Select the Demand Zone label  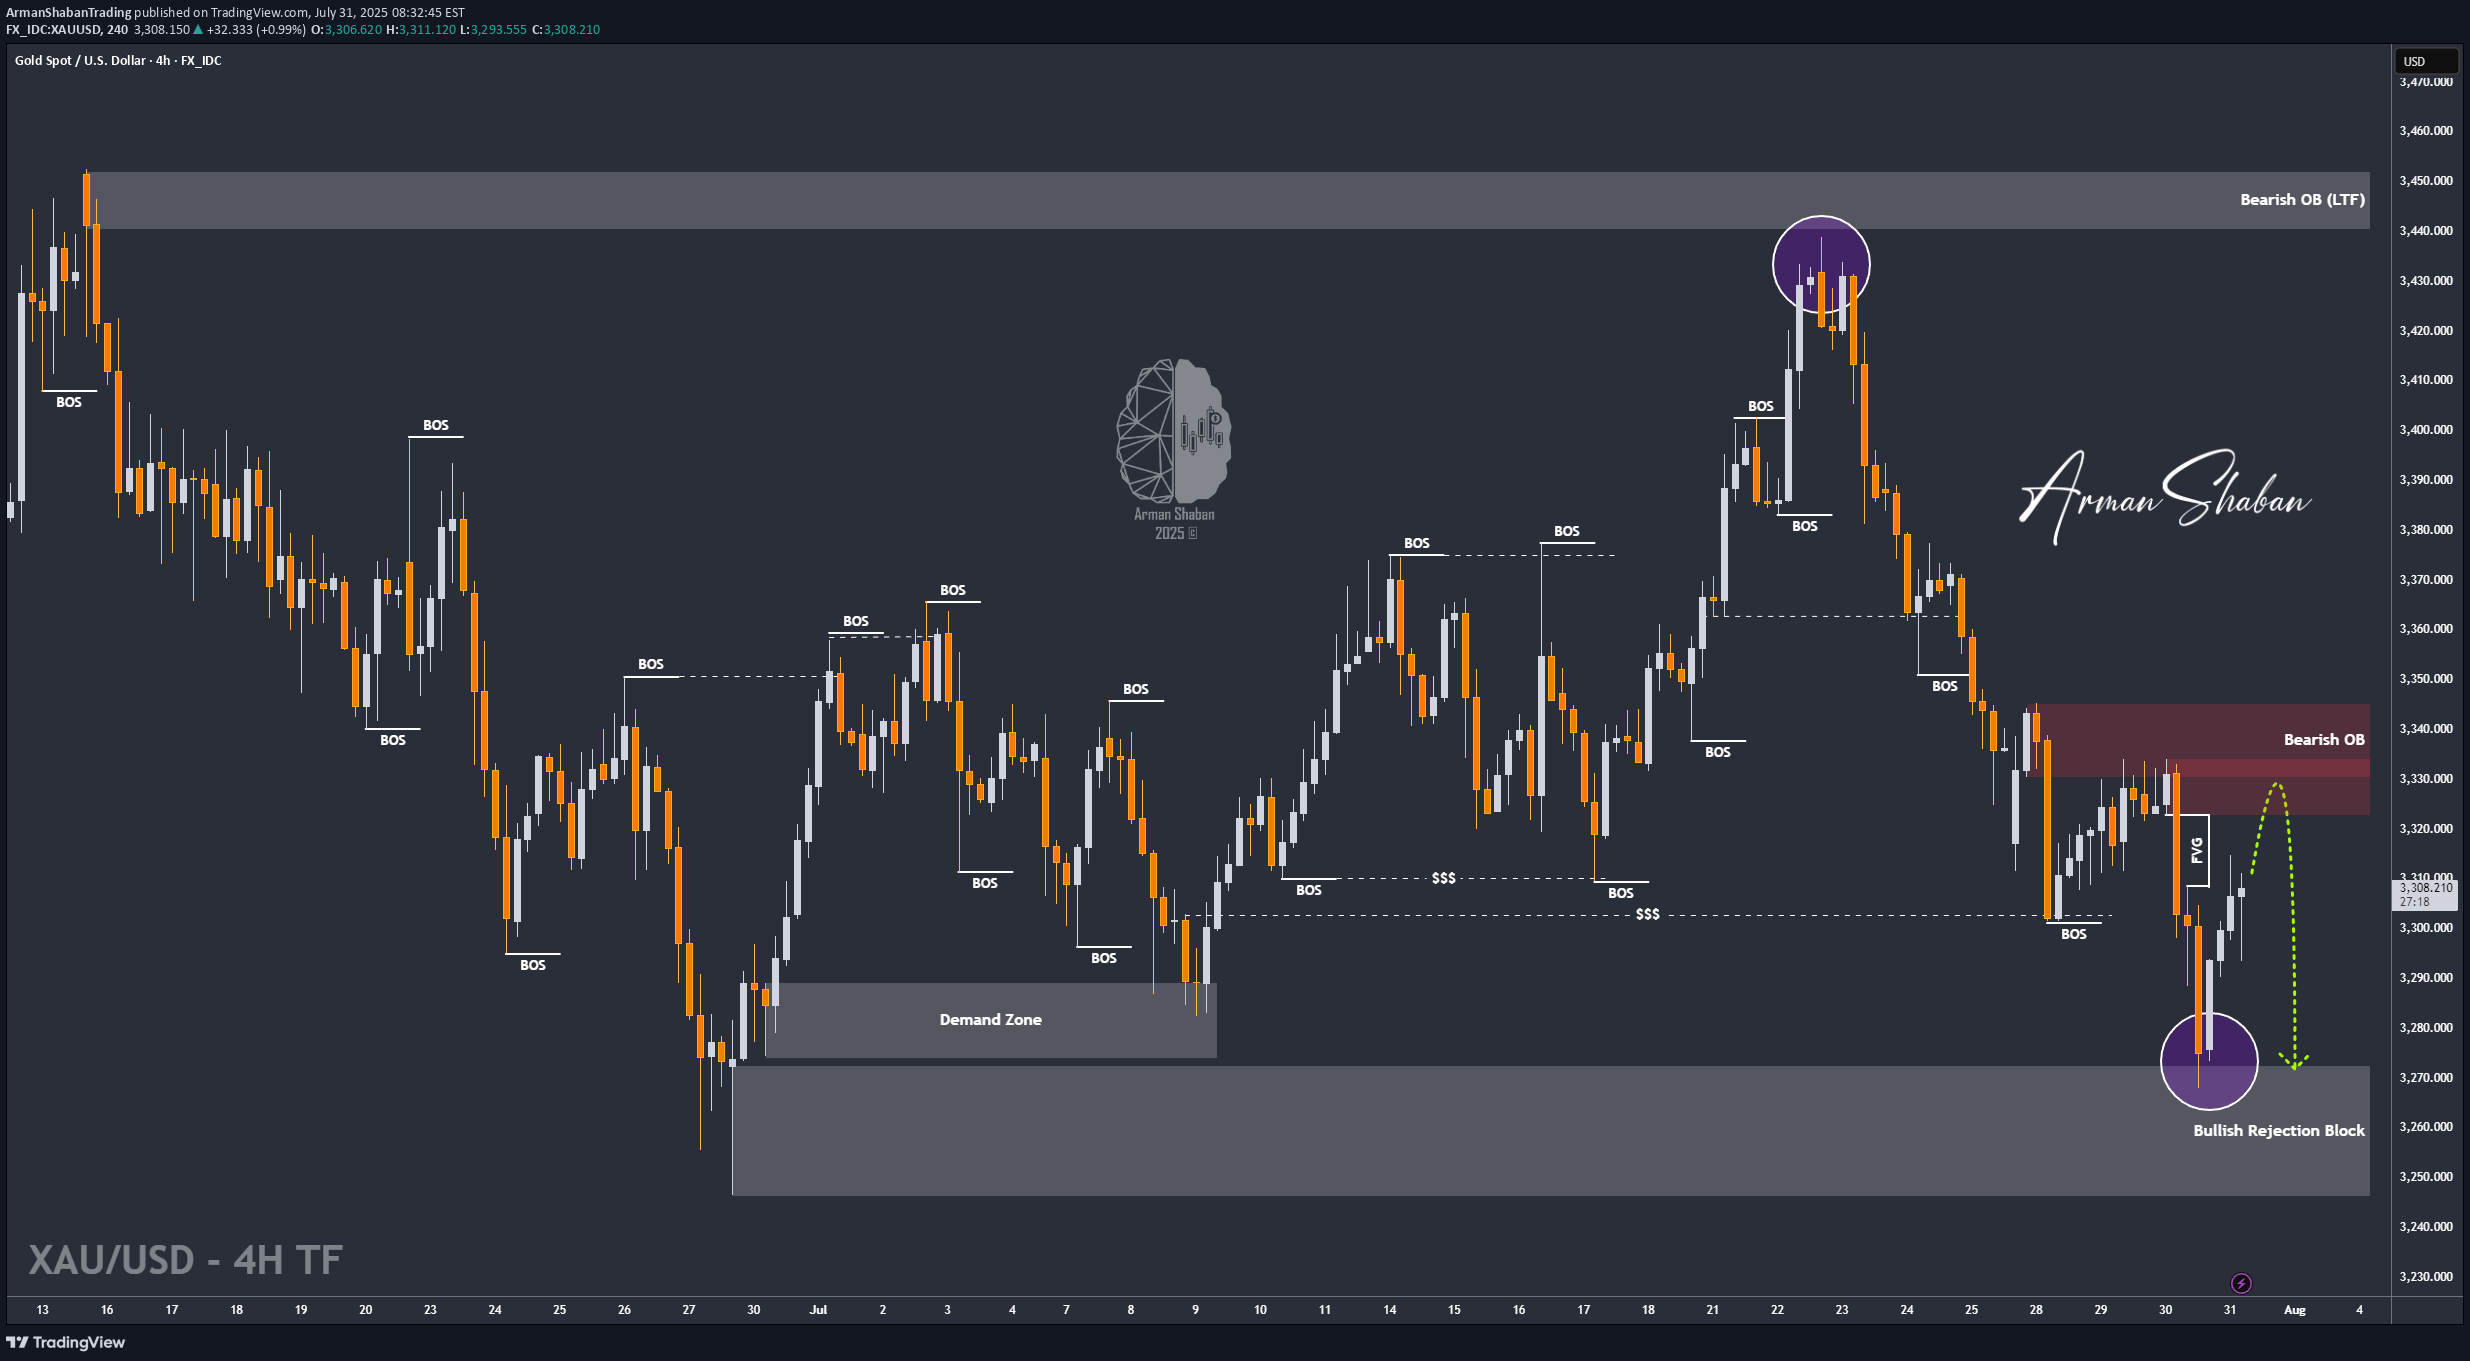(990, 1019)
